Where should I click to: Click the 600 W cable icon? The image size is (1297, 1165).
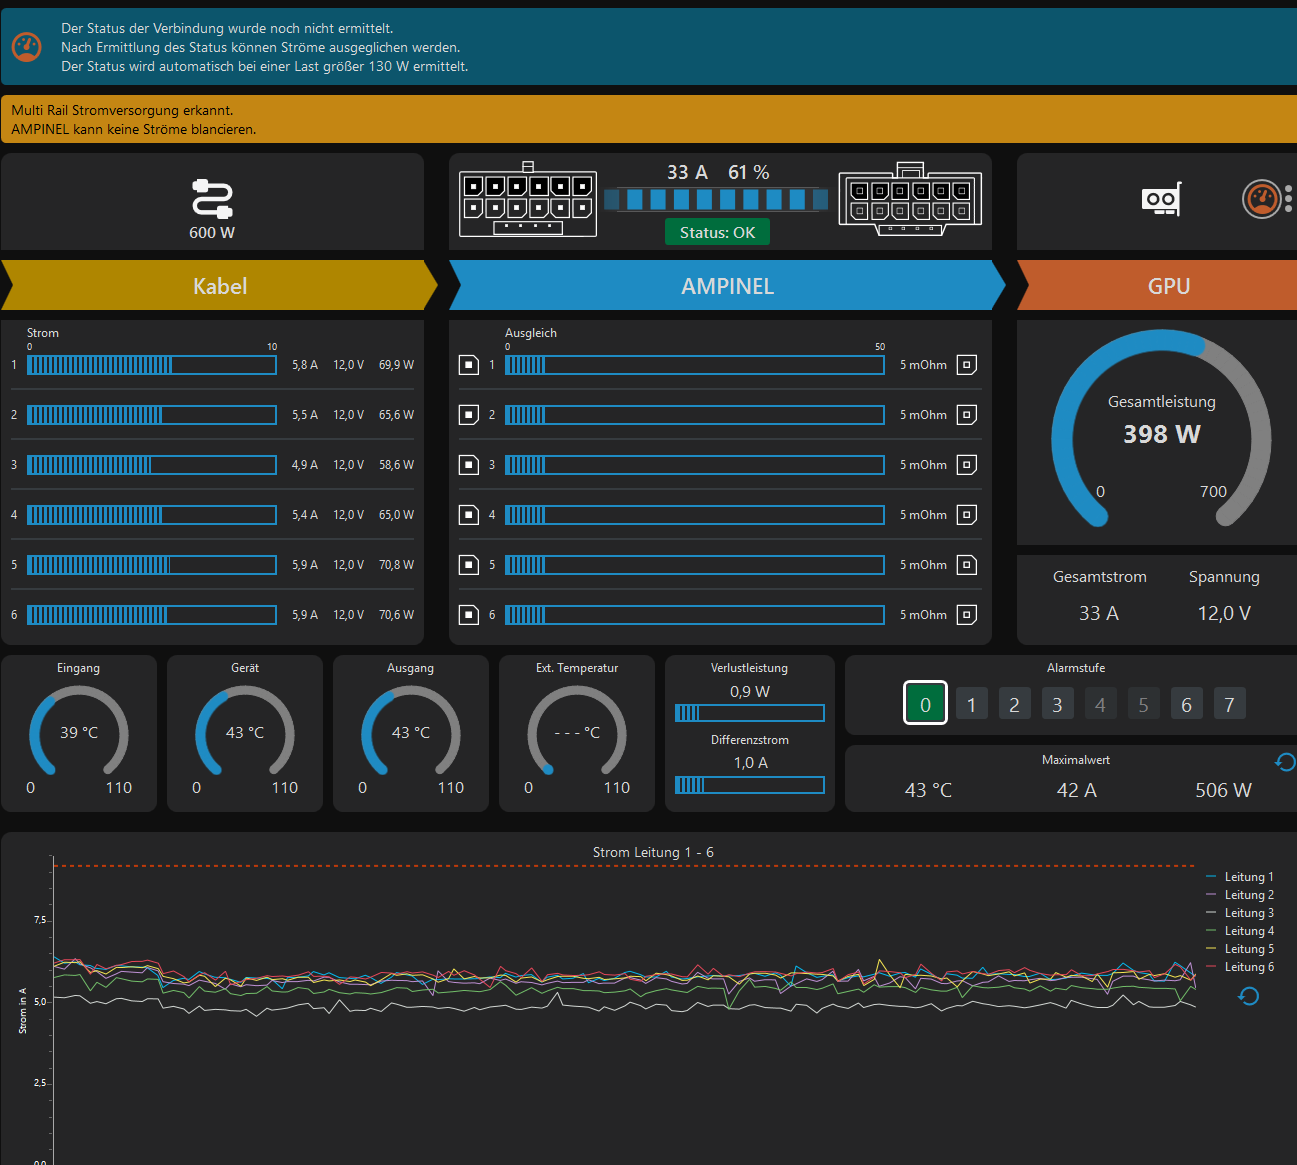212,199
